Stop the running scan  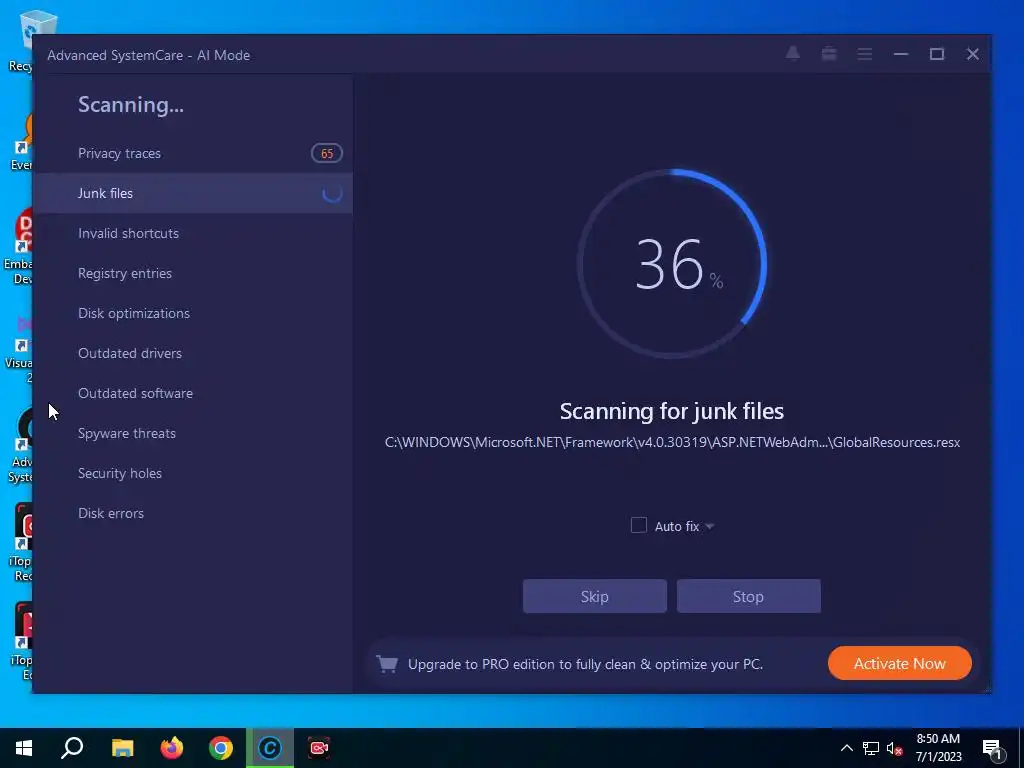click(748, 596)
